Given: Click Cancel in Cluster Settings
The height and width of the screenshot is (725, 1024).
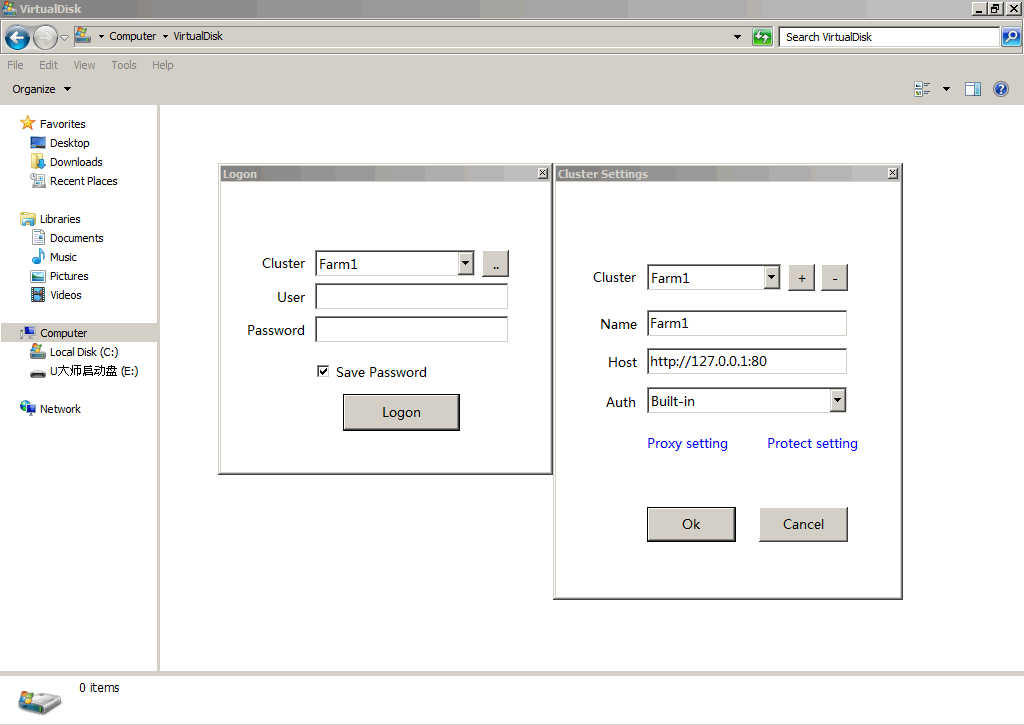Looking at the screenshot, I should [x=803, y=524].
